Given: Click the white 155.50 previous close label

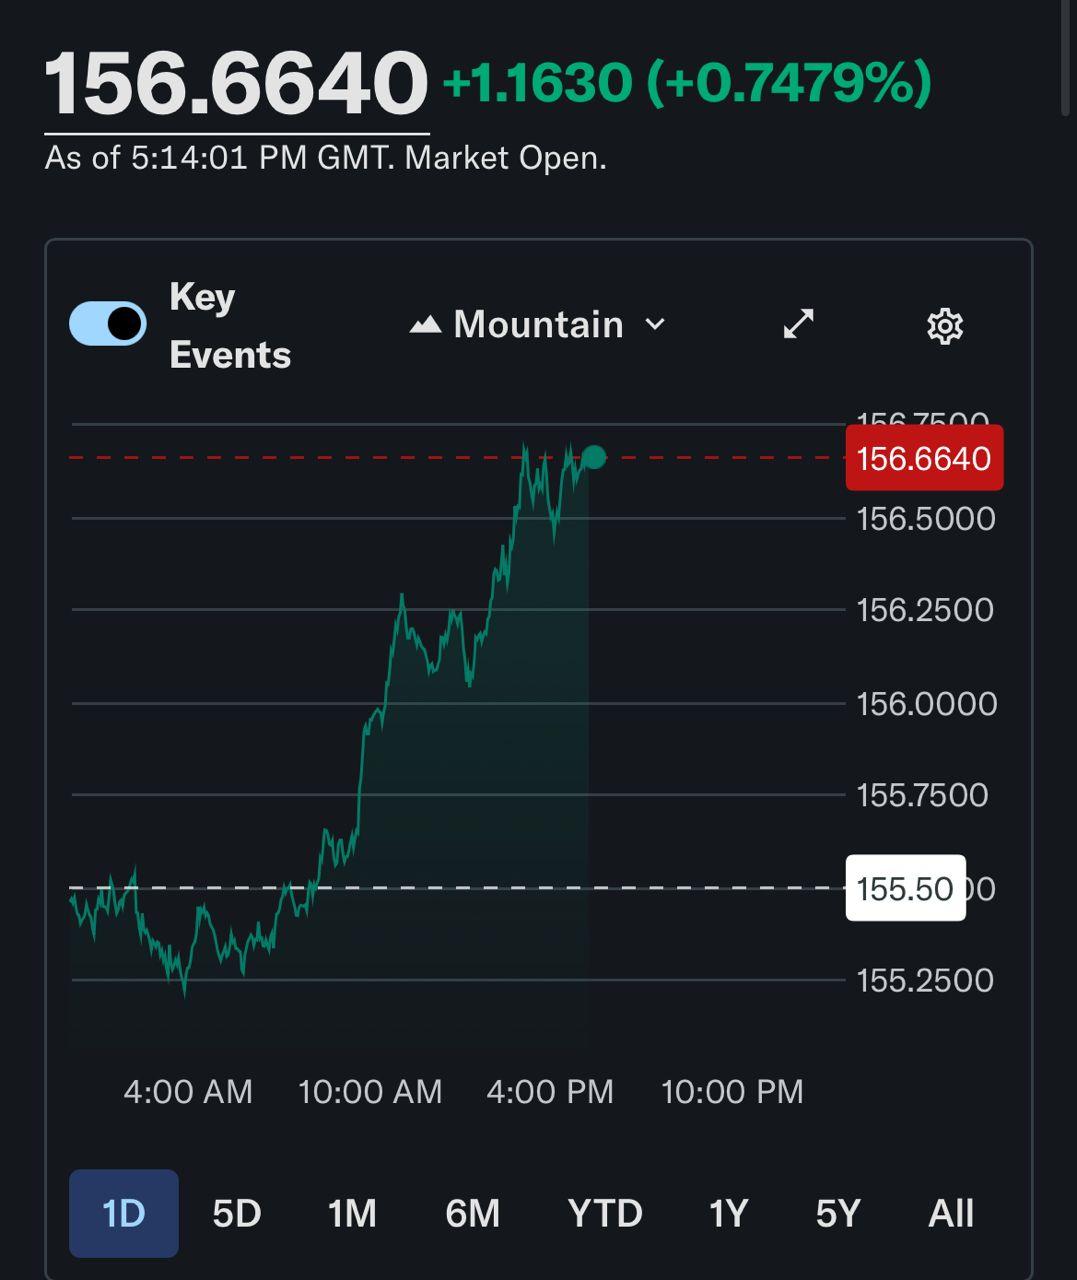Looking at the screenshot, I should pyautogui.click(x=905, y=888).
